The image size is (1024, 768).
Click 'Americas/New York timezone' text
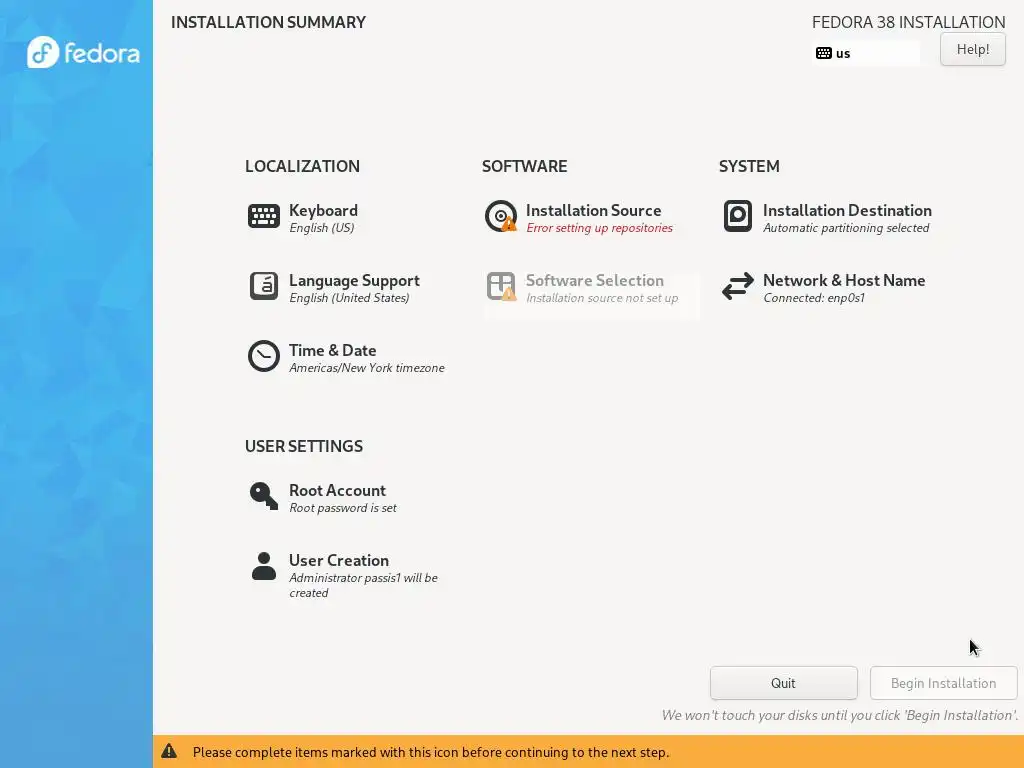pyautogui.click(x=366, y=368)
